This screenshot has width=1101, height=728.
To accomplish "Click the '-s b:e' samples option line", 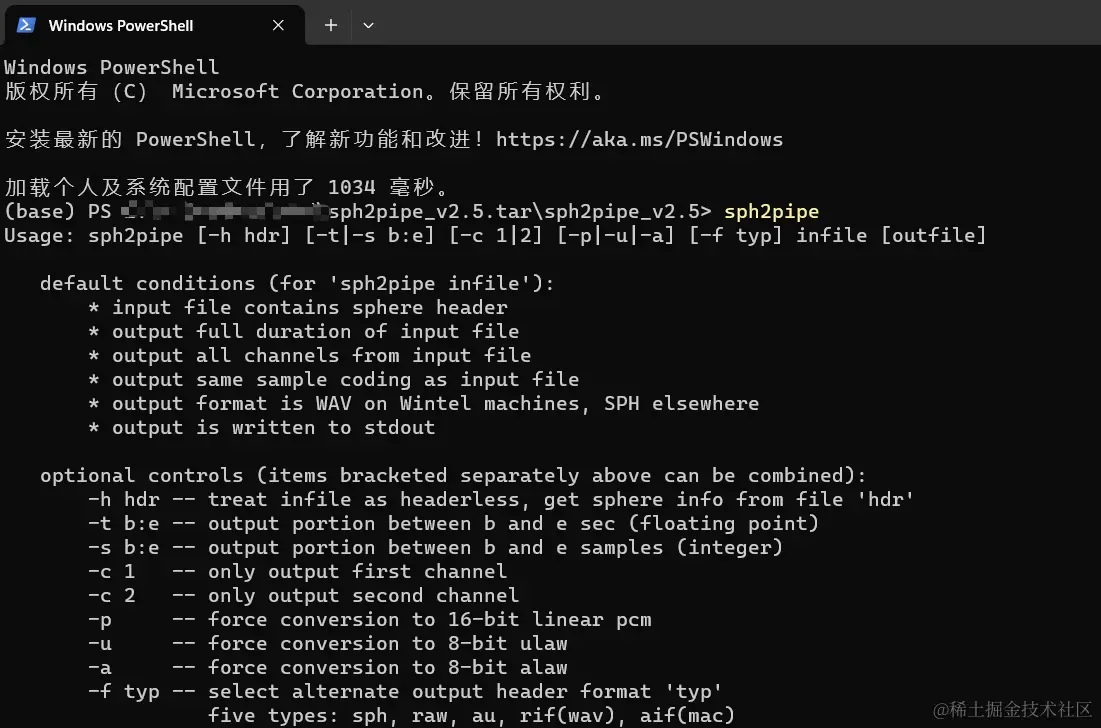I will pos(435,547).
